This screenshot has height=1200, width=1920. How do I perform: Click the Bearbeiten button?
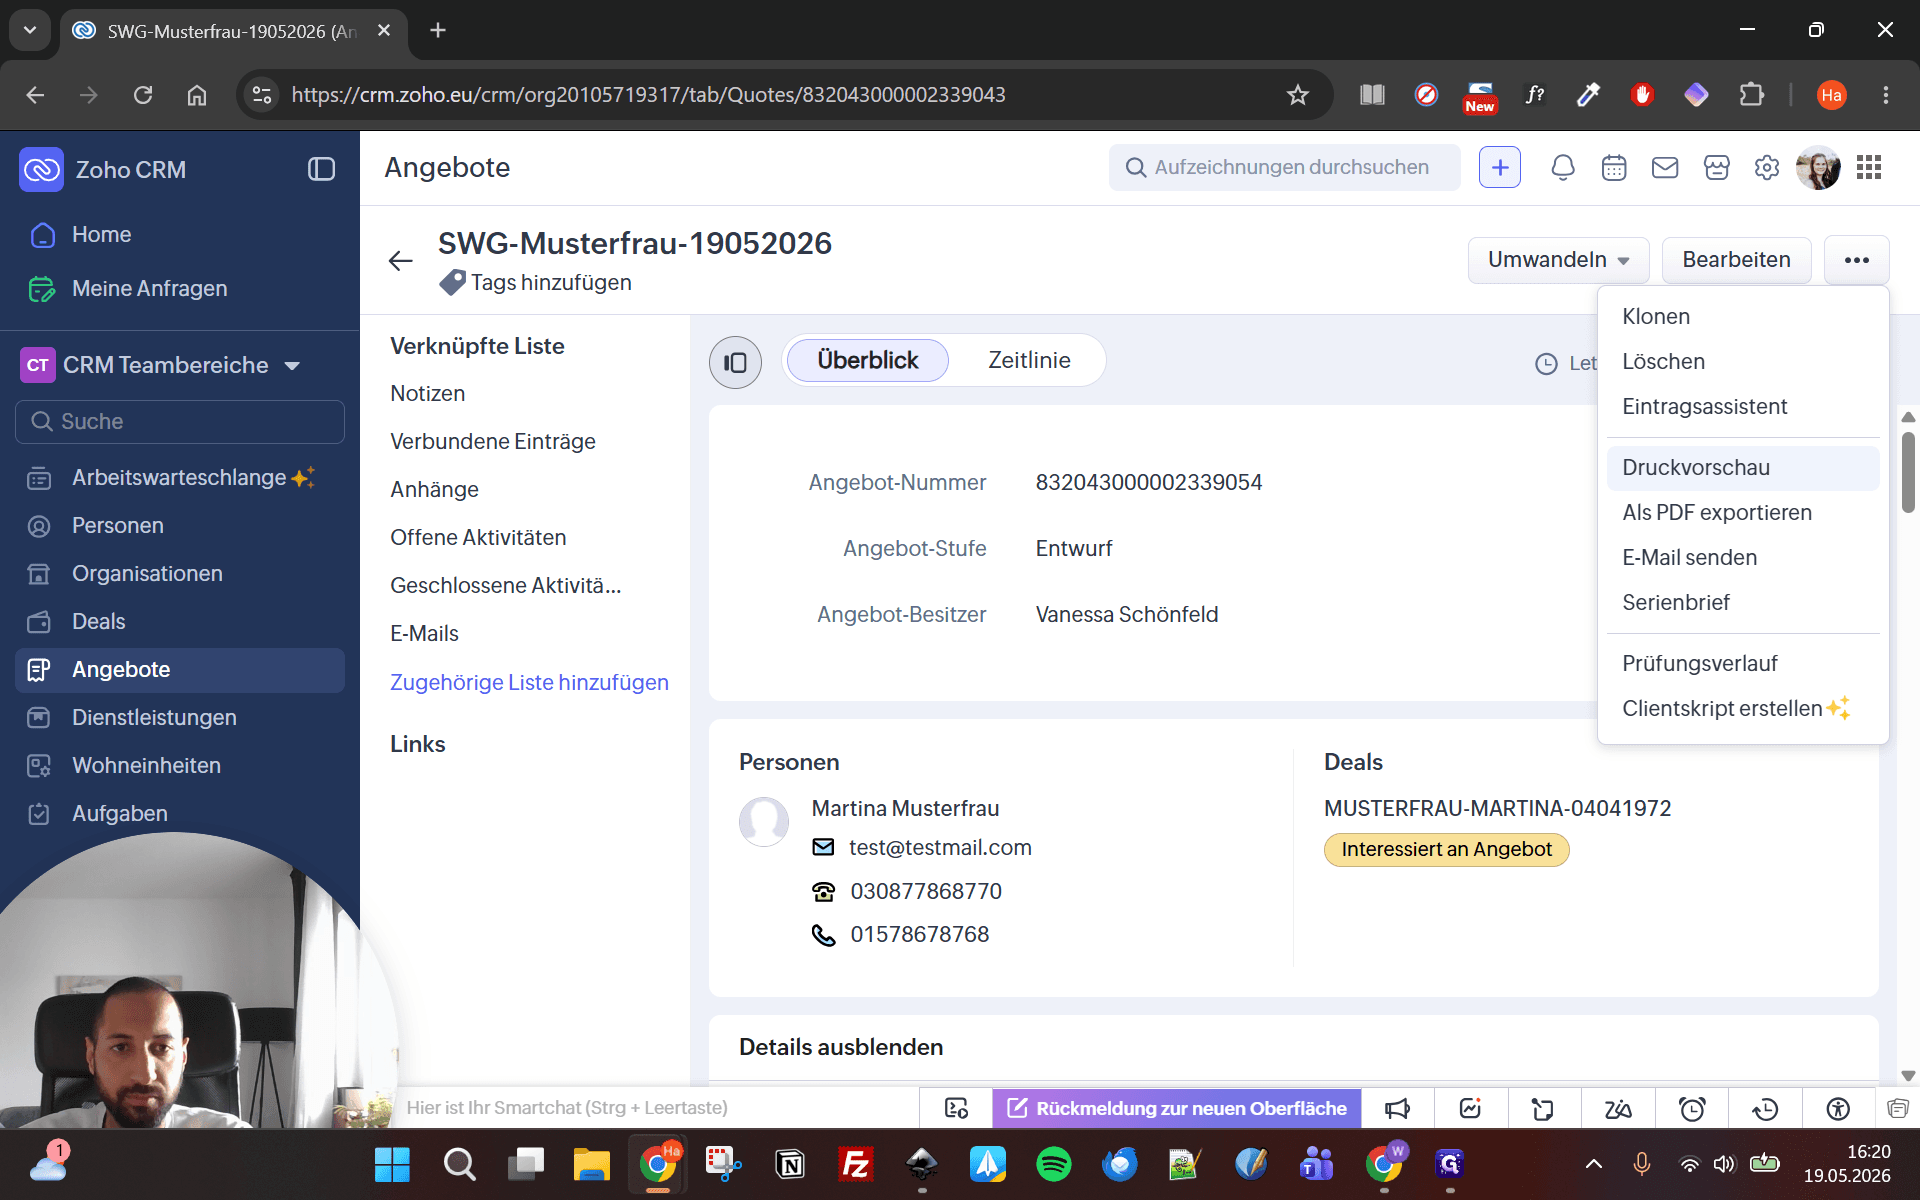[1736, 260]
